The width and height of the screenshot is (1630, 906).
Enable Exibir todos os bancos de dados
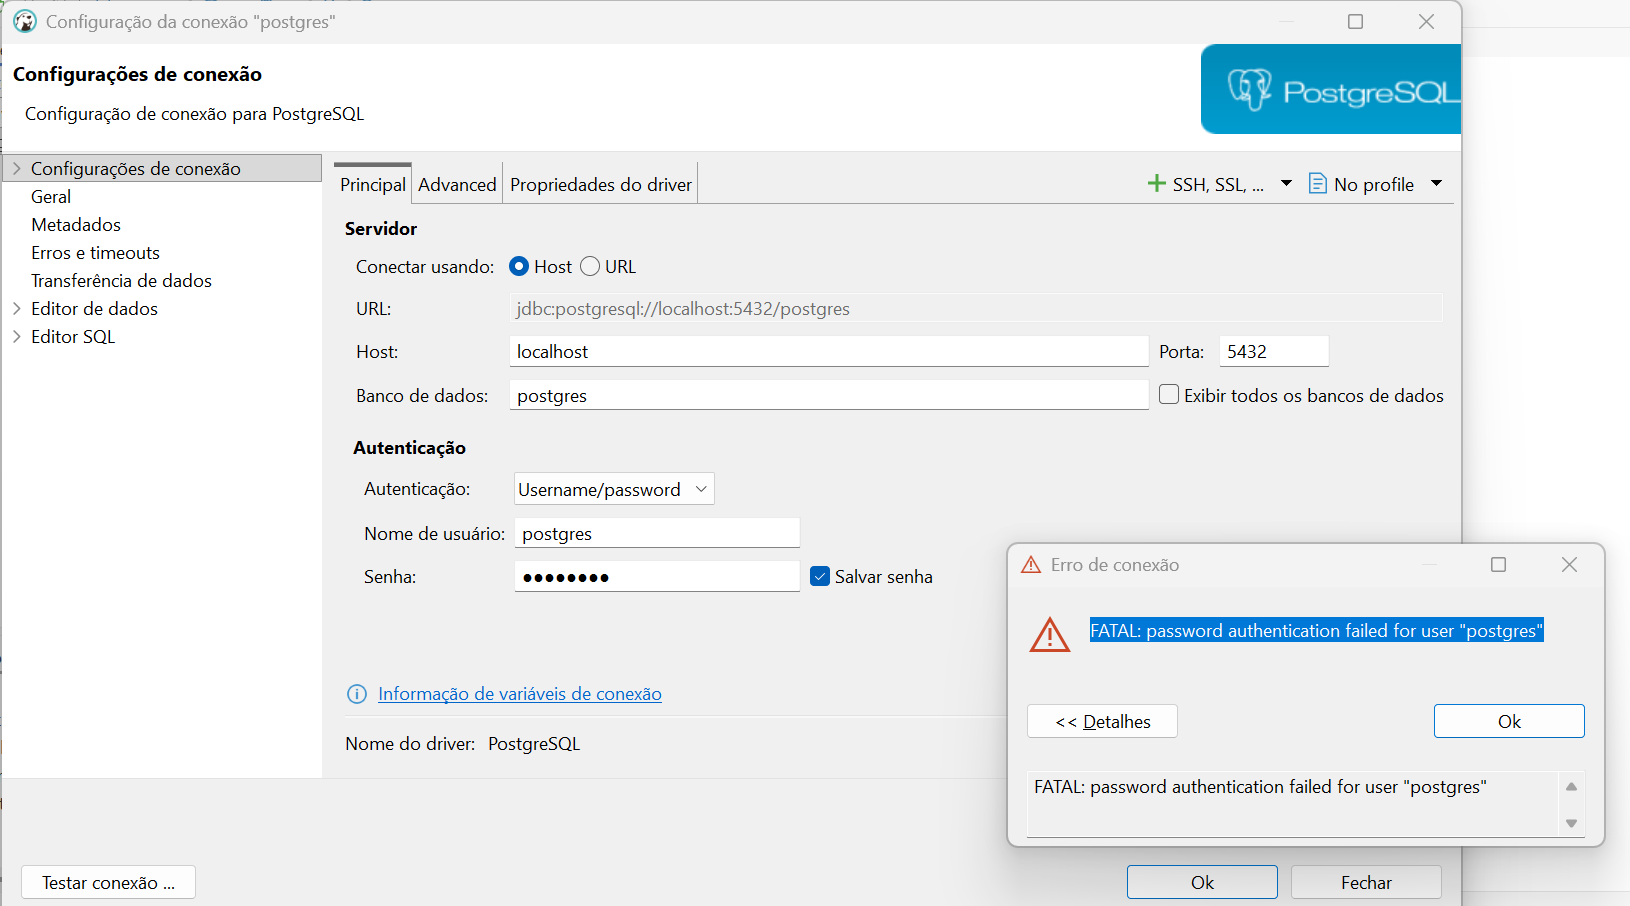(x=1169, y=395)
